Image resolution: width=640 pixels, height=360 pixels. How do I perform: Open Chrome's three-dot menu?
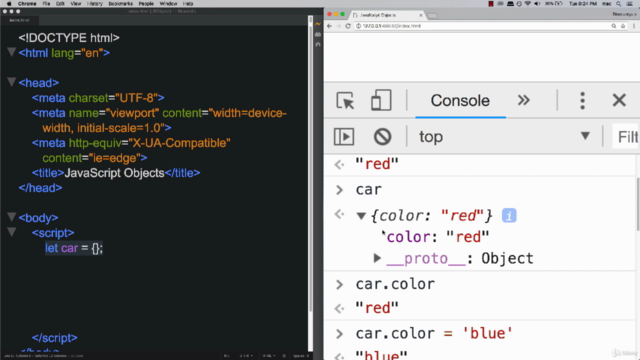point(634,26)
